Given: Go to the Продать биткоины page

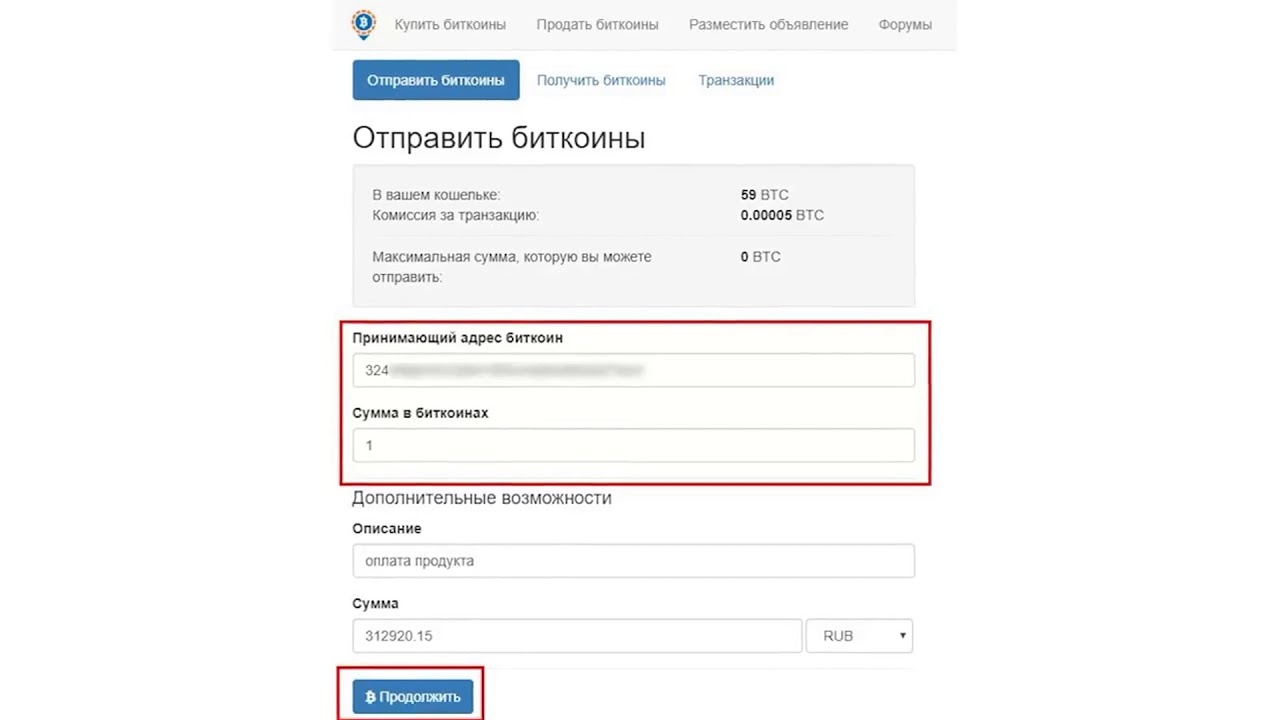Looking at the screenshot, I should tap(597, 24).
